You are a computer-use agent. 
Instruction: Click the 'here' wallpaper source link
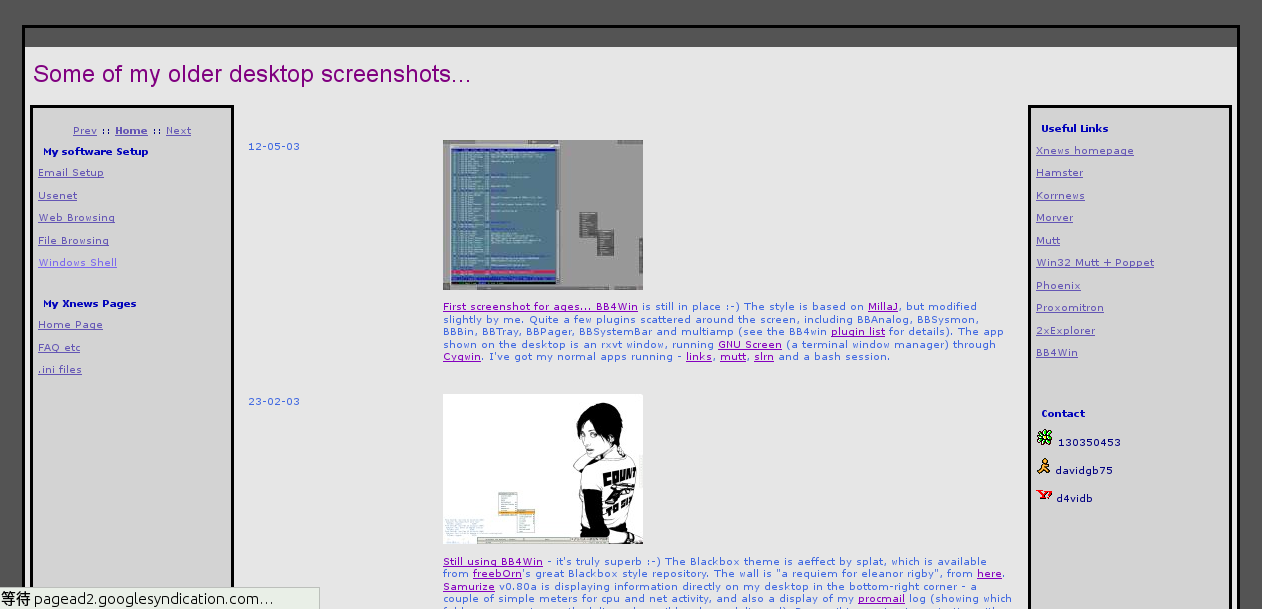point(989,574)
